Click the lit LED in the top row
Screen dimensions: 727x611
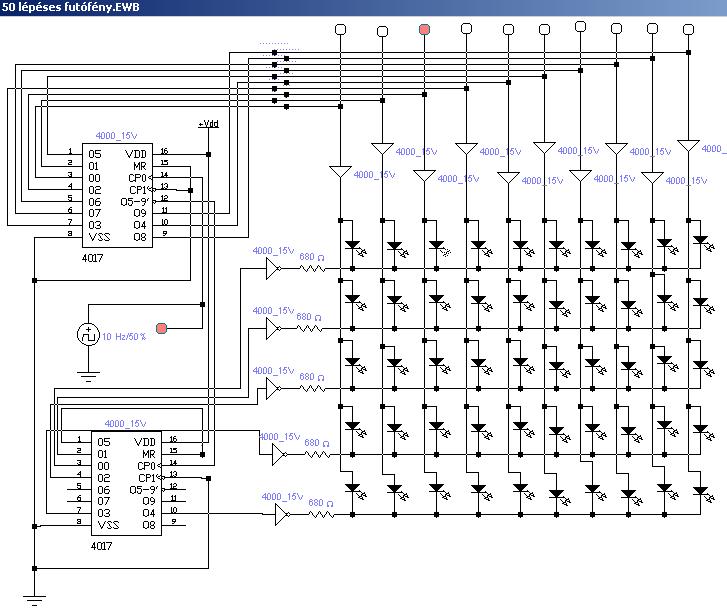coord(438,247)
